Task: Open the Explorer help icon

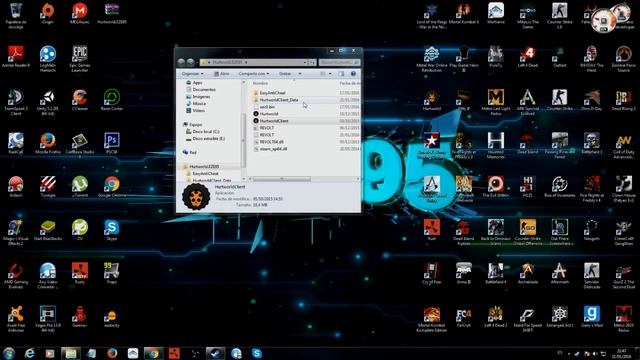Action: click(353, 73)
